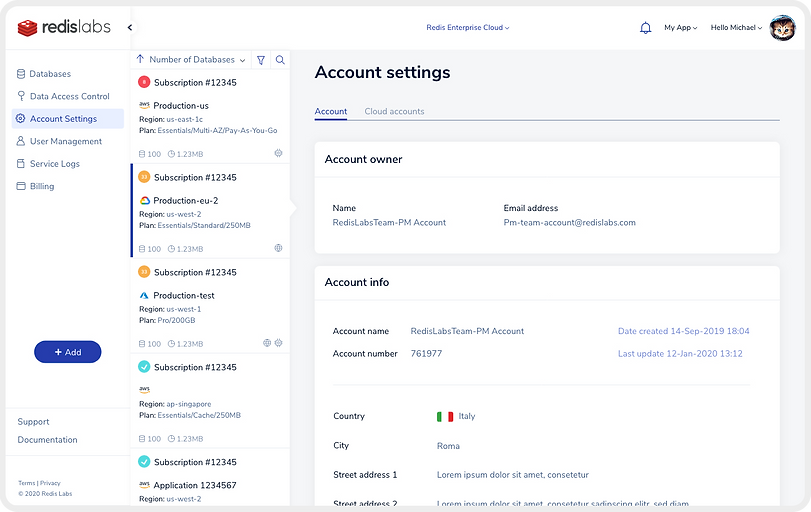Collapse the left sidebar with the chevron

130,27
